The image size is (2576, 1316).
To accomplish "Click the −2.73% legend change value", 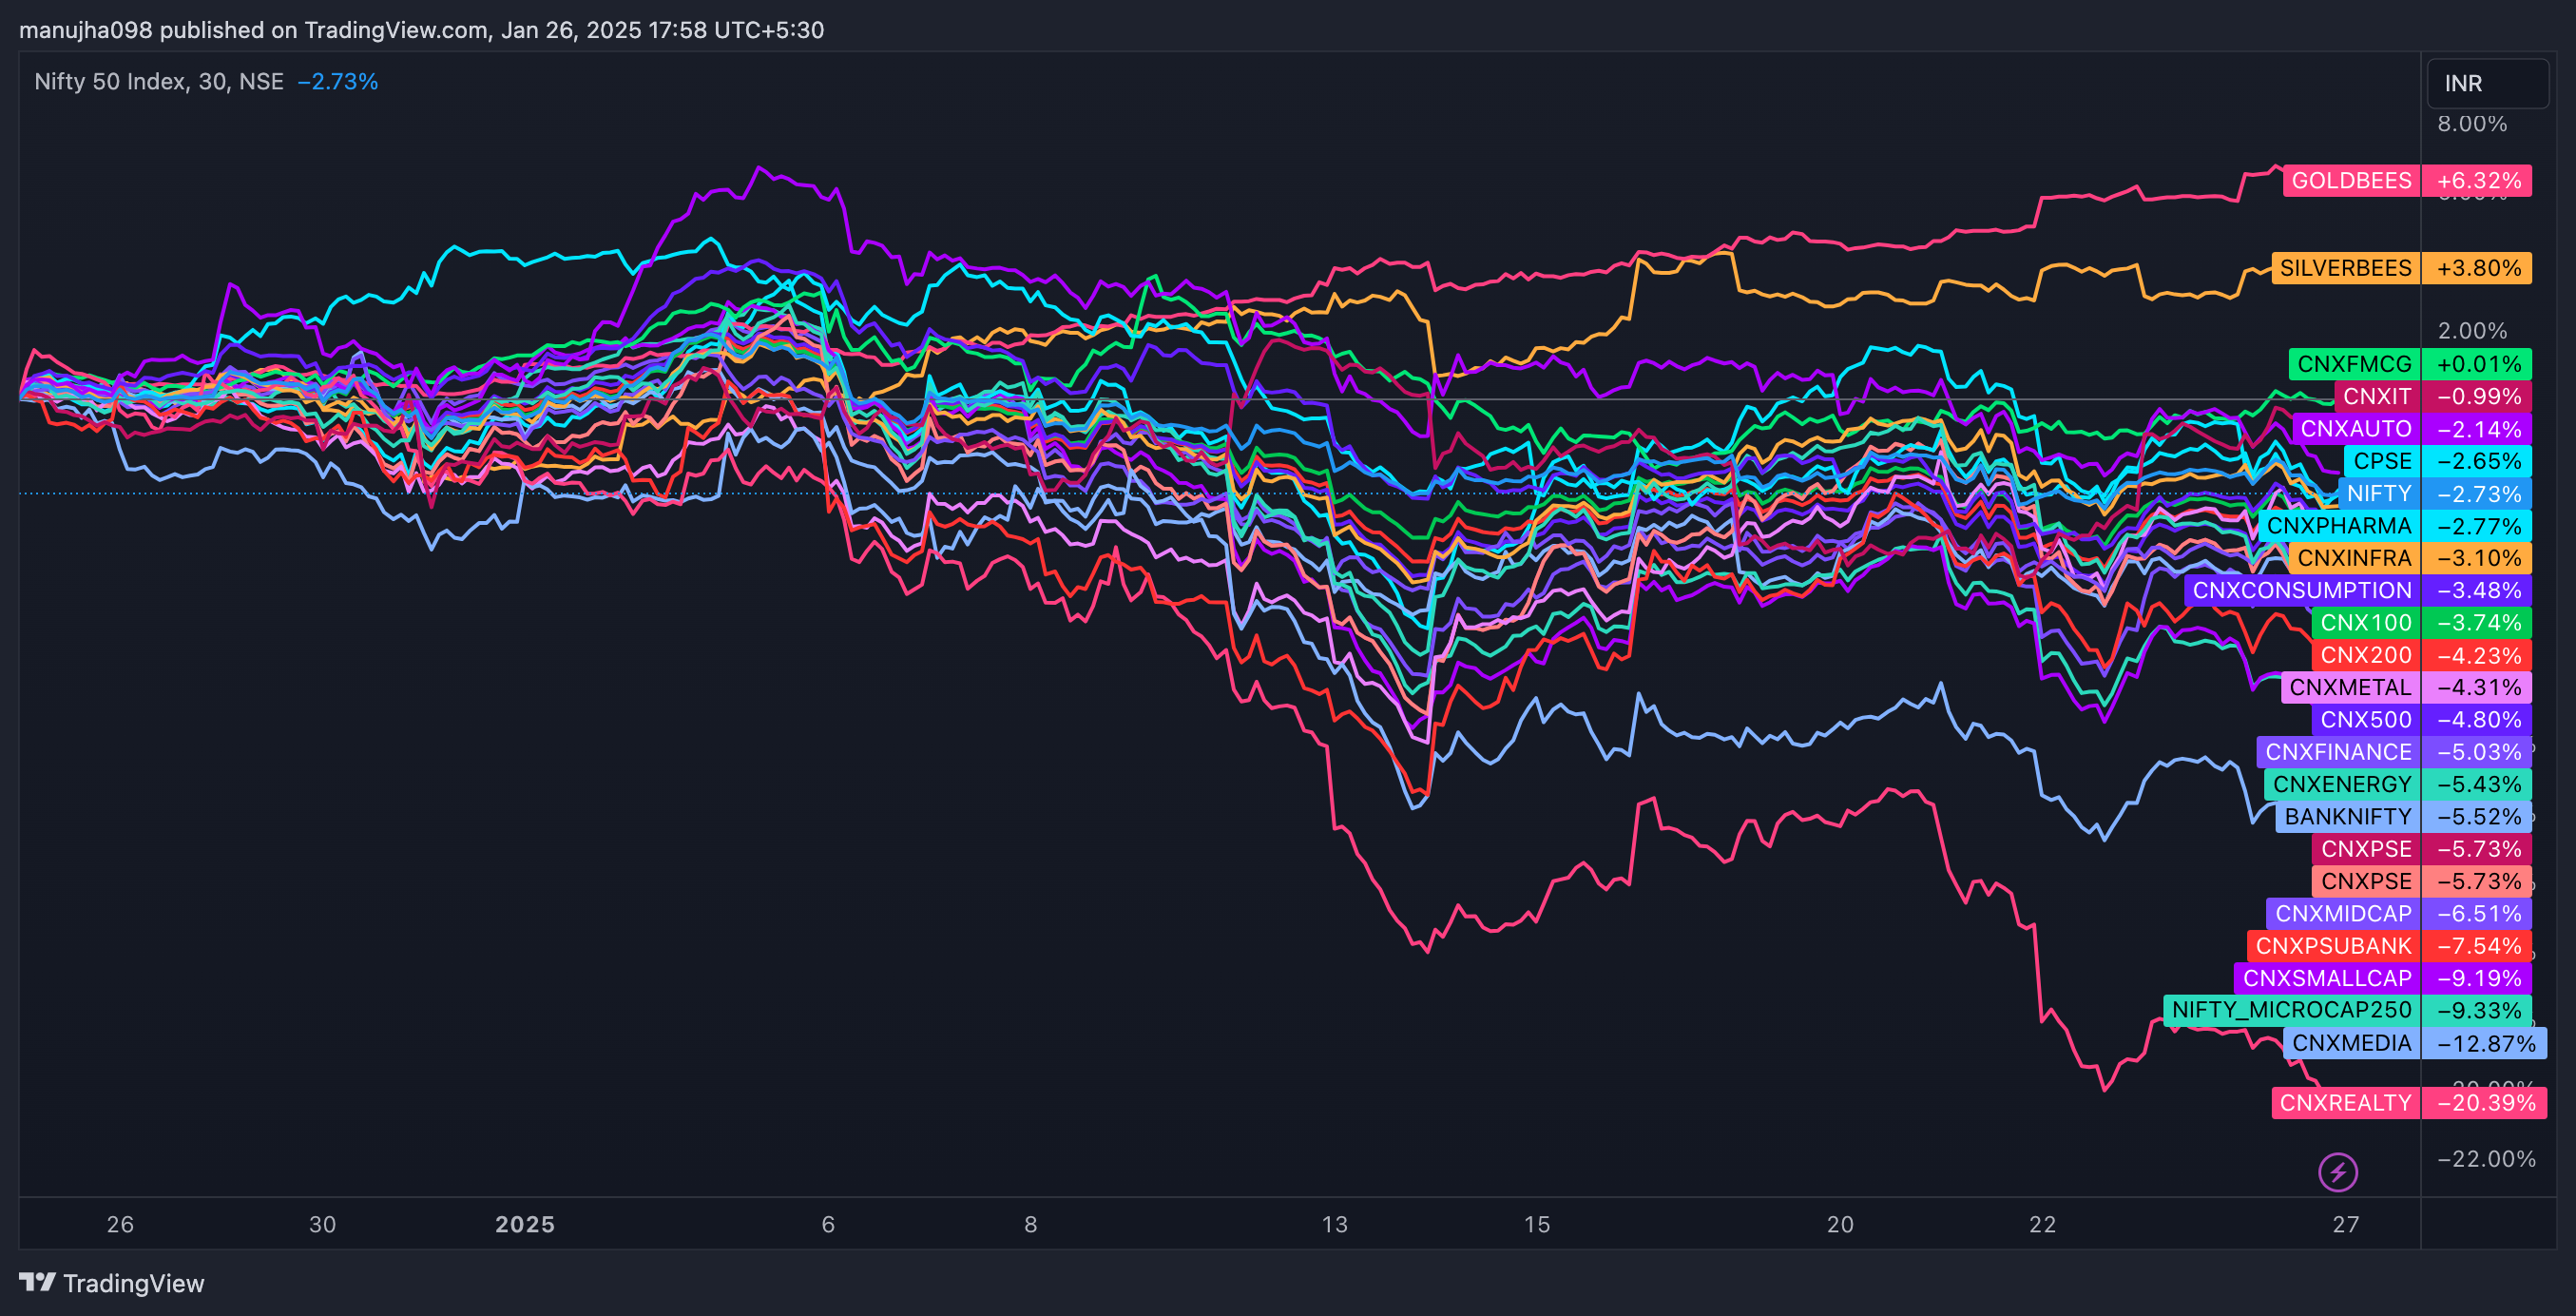I will [338, 81].
